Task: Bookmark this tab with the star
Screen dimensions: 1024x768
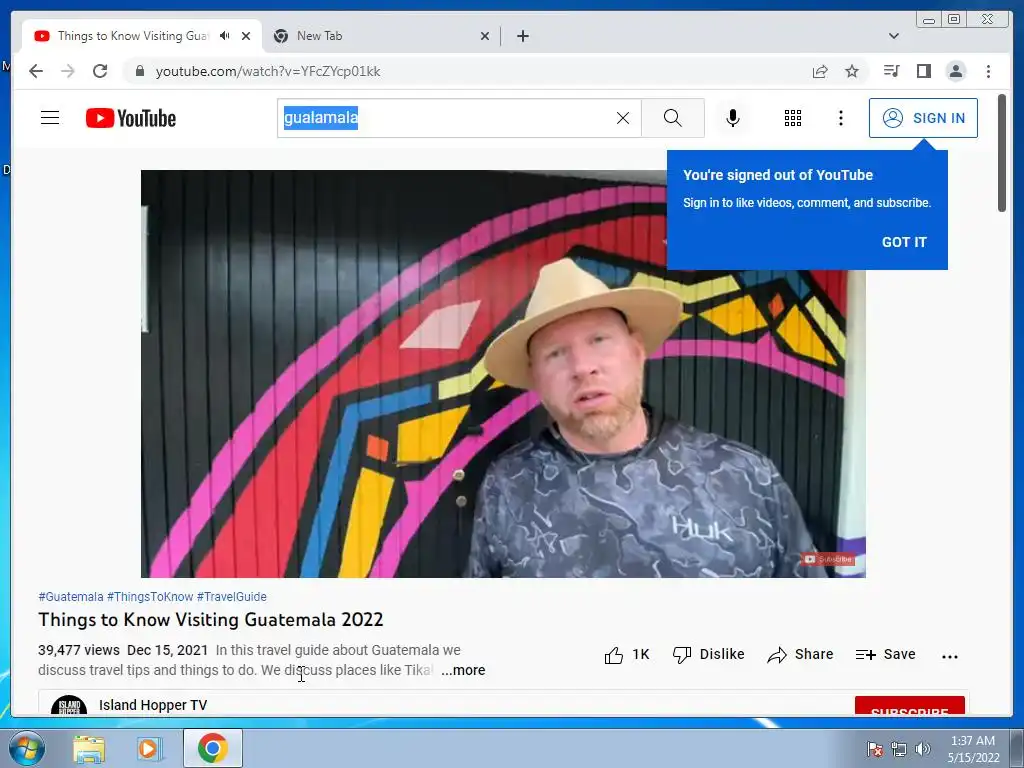Action: (852, 71)
